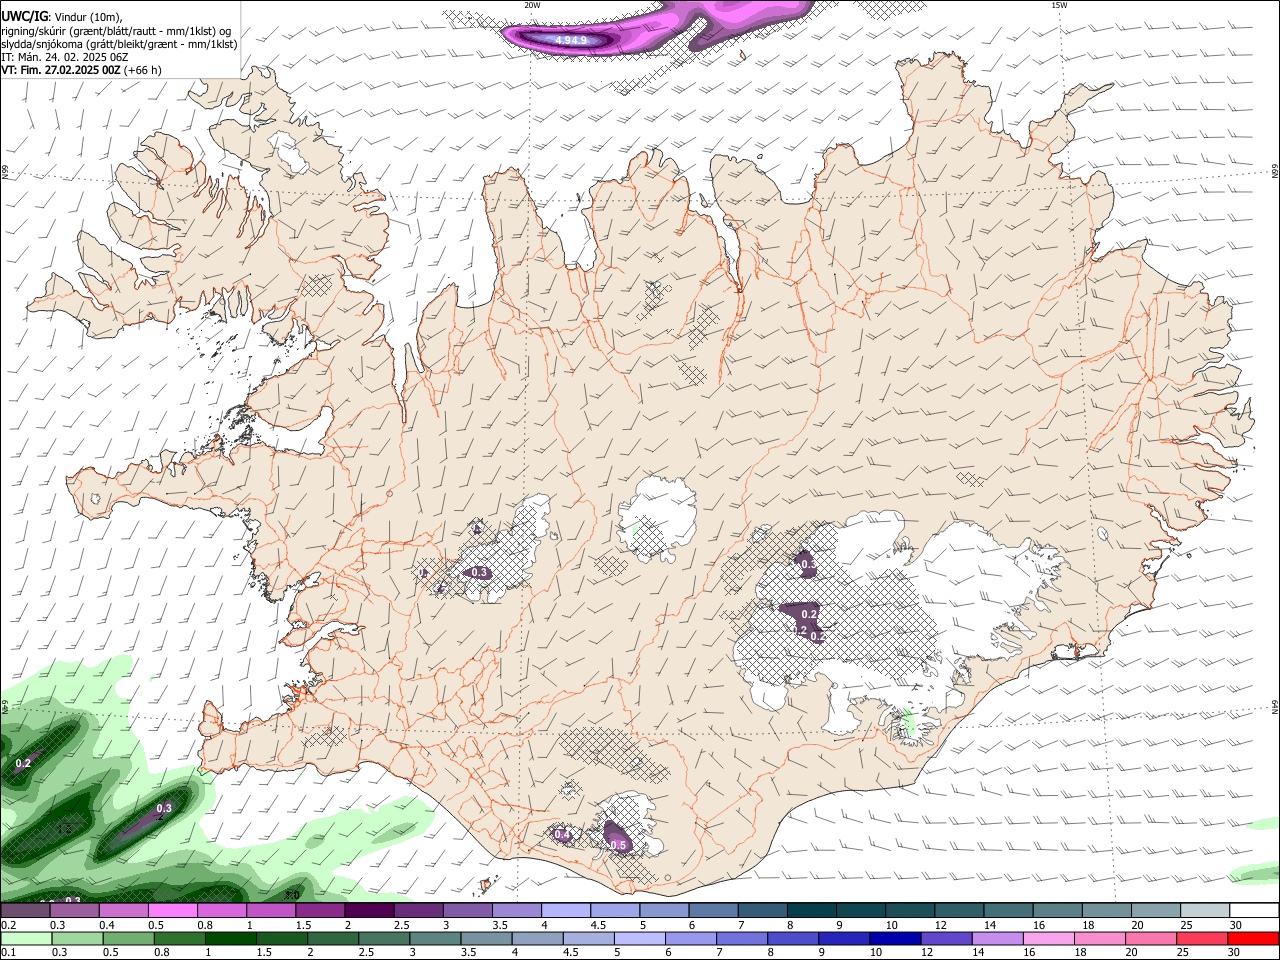Click the '20W' longitude label at top
Viewport: 1280px width, 960px height.
pos(532,5)
